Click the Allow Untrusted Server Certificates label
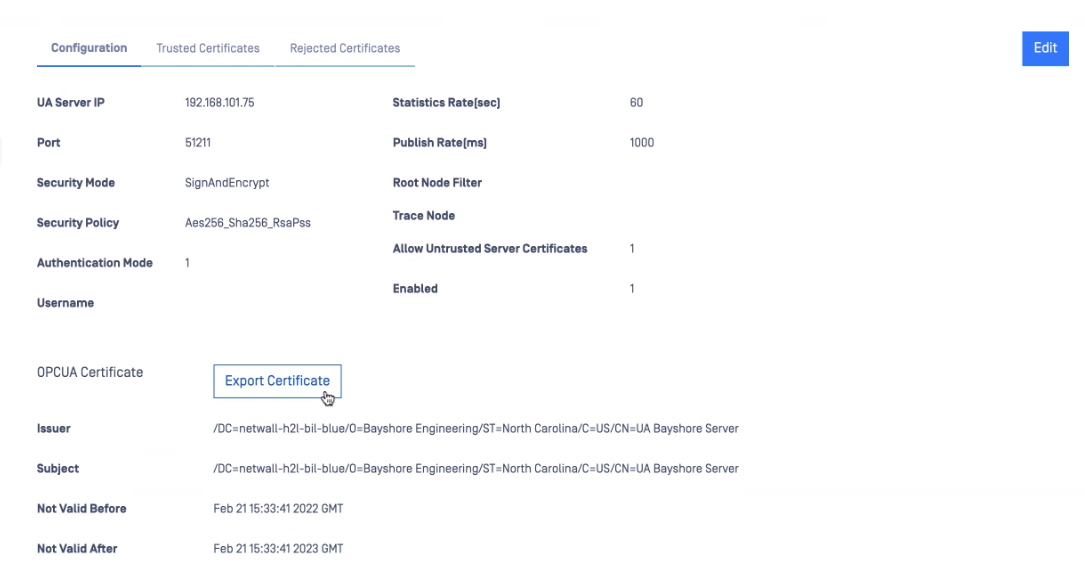1085x580 pixels. [x=490, y=248]
